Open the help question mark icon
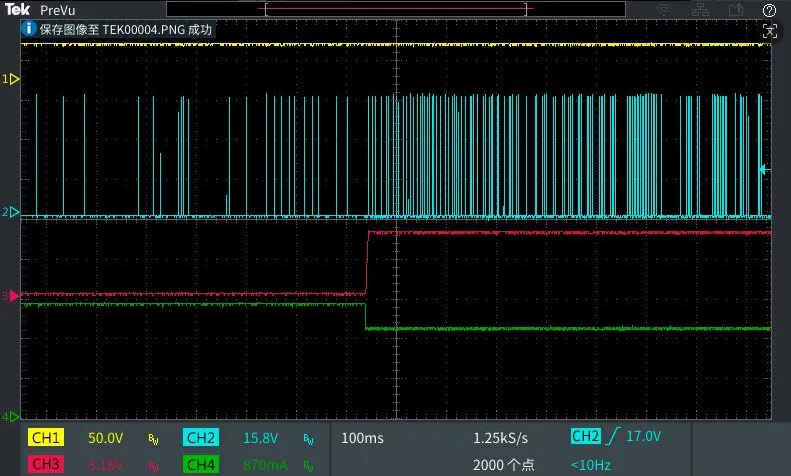 [769, 10]
